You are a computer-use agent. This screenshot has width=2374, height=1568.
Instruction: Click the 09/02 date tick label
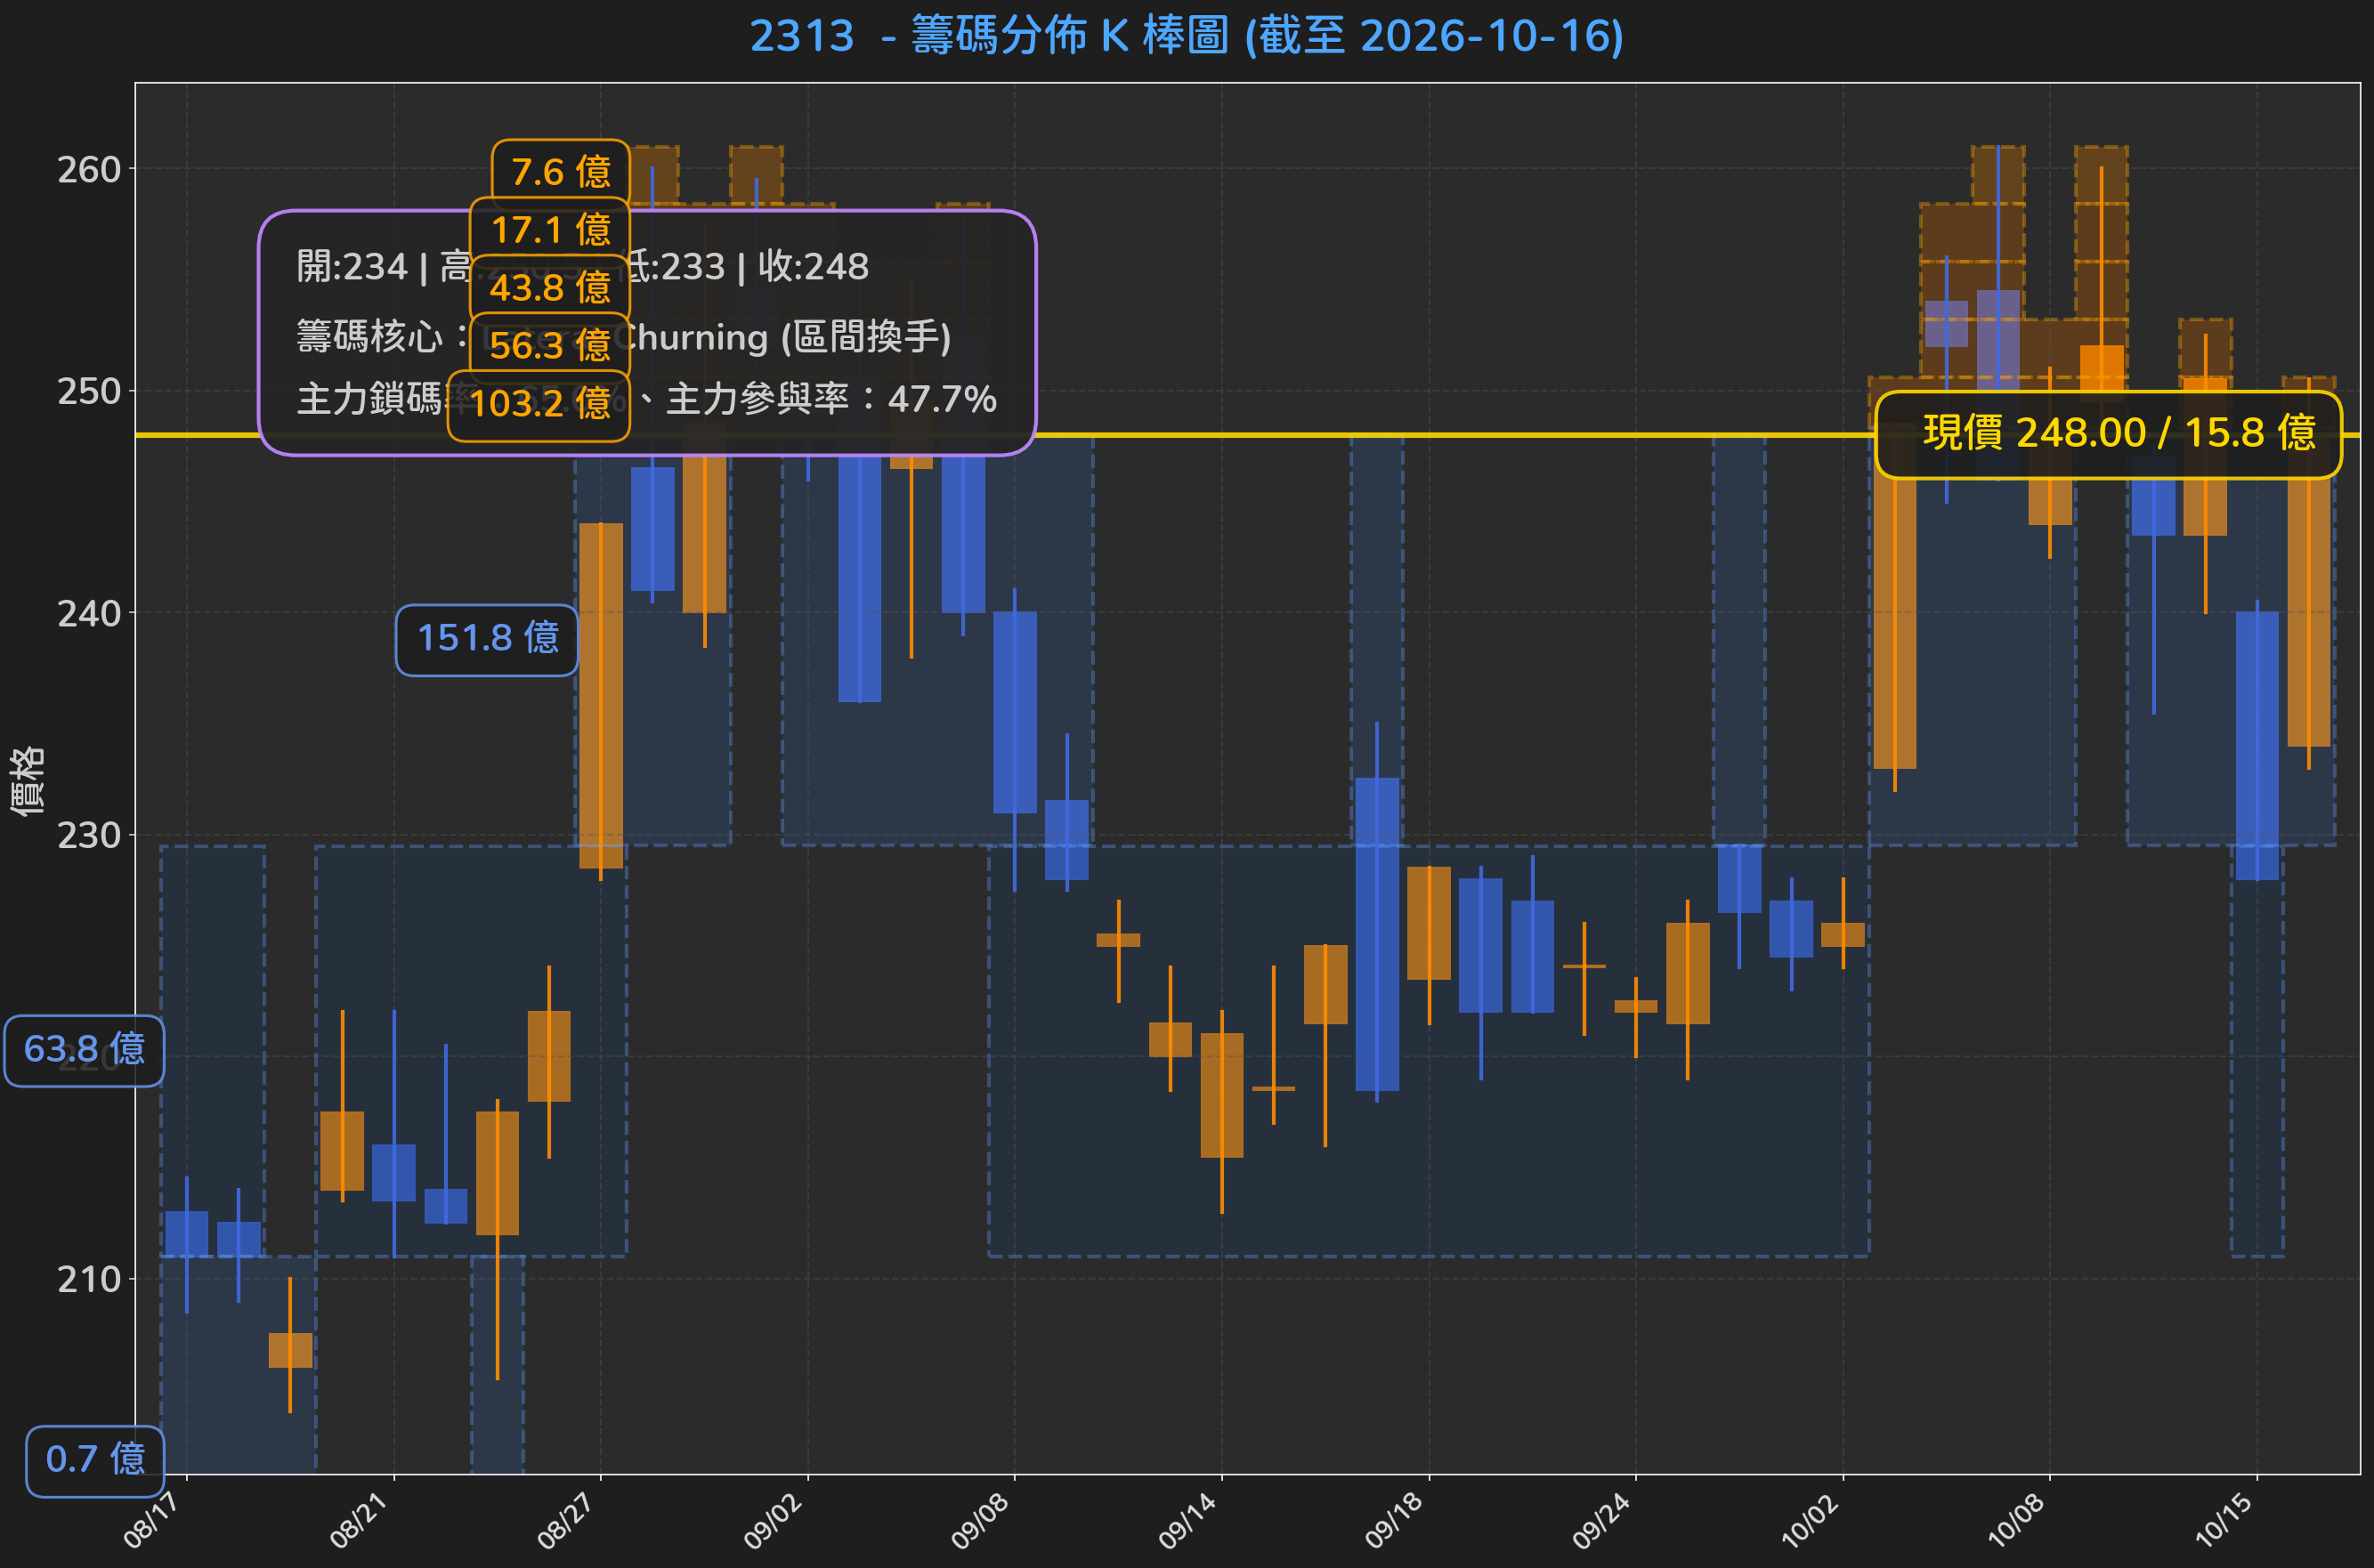click(773, 1520)
